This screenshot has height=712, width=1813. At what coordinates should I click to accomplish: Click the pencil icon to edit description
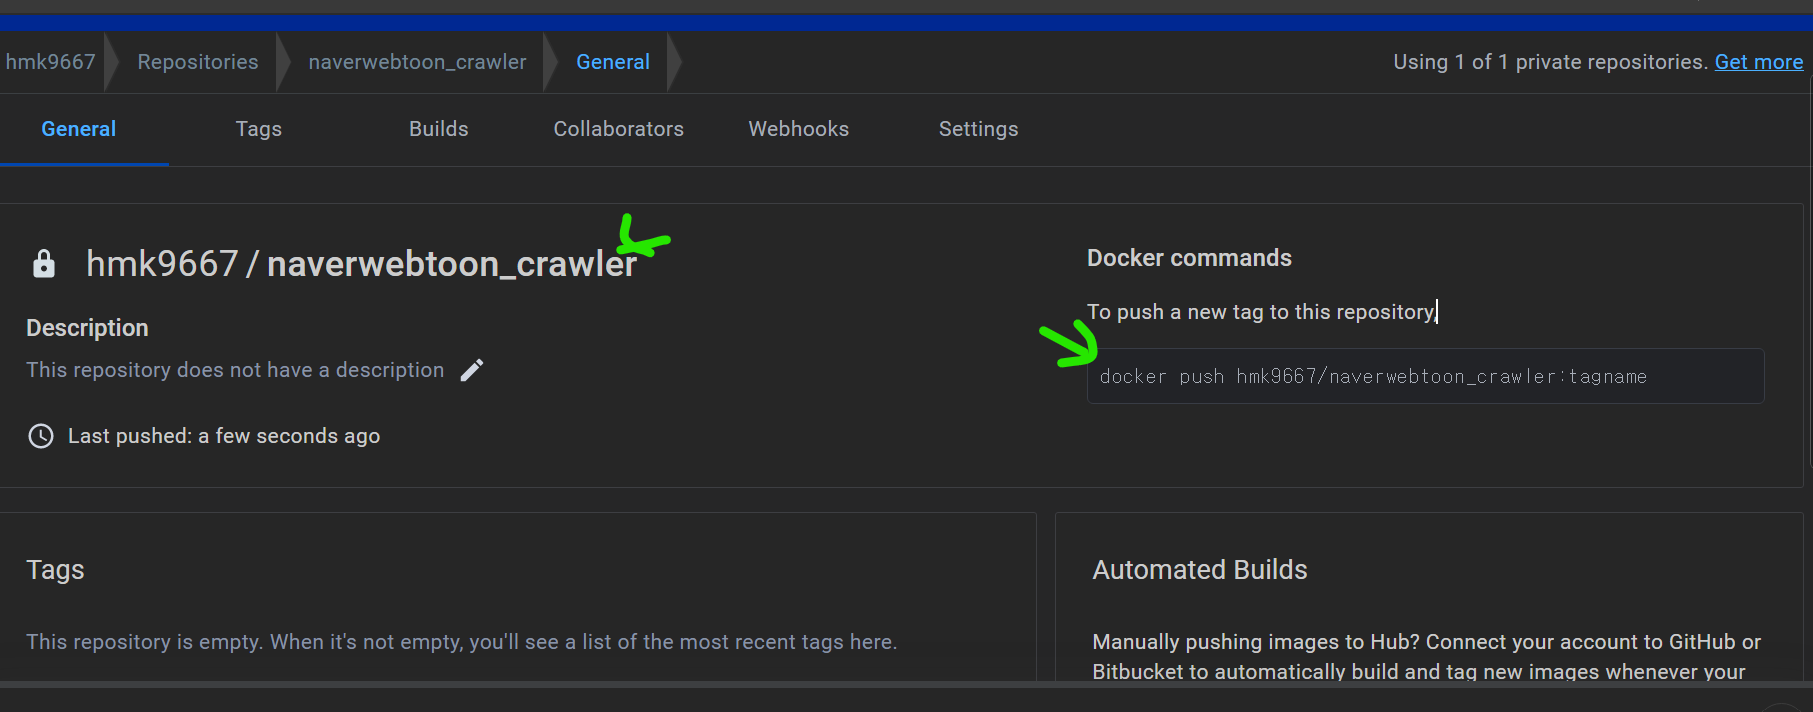[x=472, y=370]
